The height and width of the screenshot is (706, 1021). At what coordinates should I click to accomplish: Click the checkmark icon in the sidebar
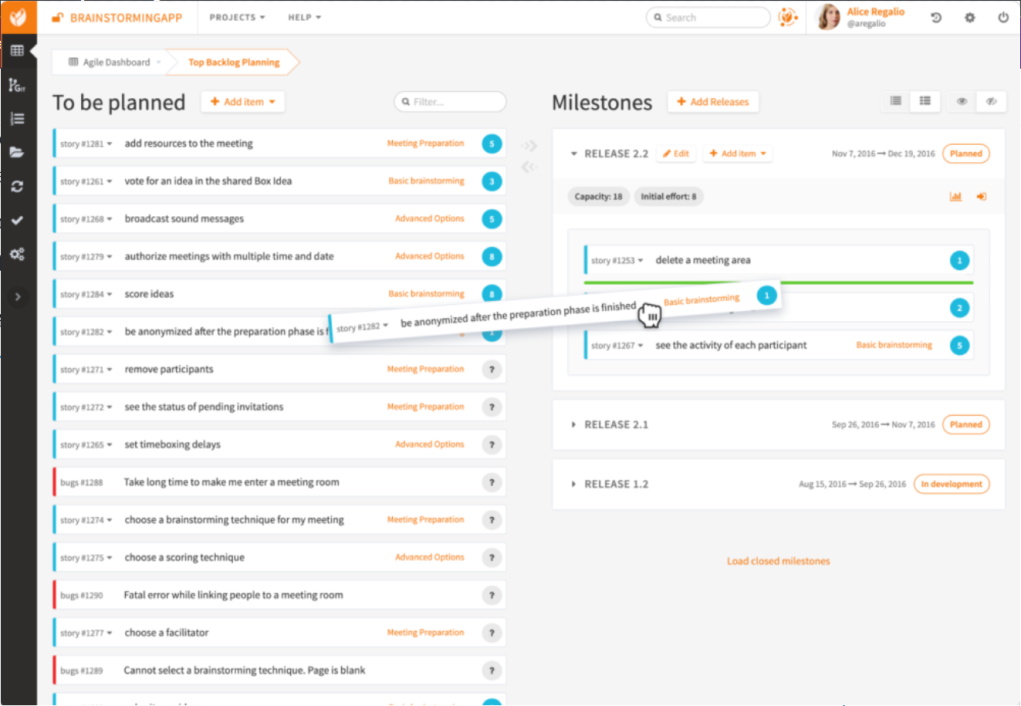pos(17,220)
